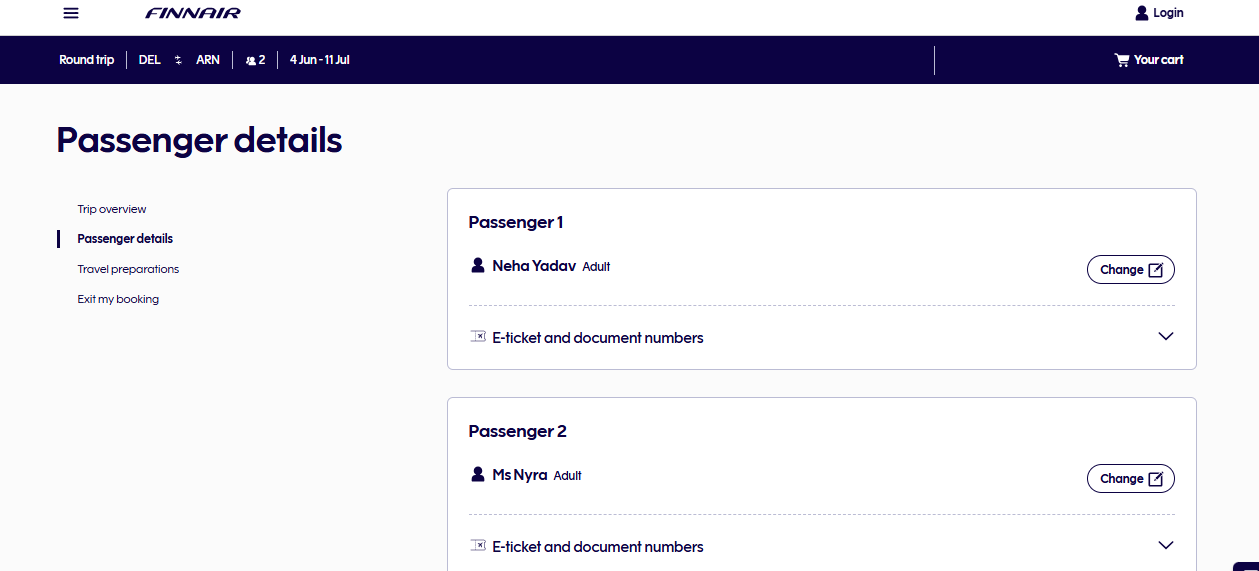Click the passengers count icon
The height and width of the screenshot is (571, 1259).
pyautogui.click(x=251, y=60)
